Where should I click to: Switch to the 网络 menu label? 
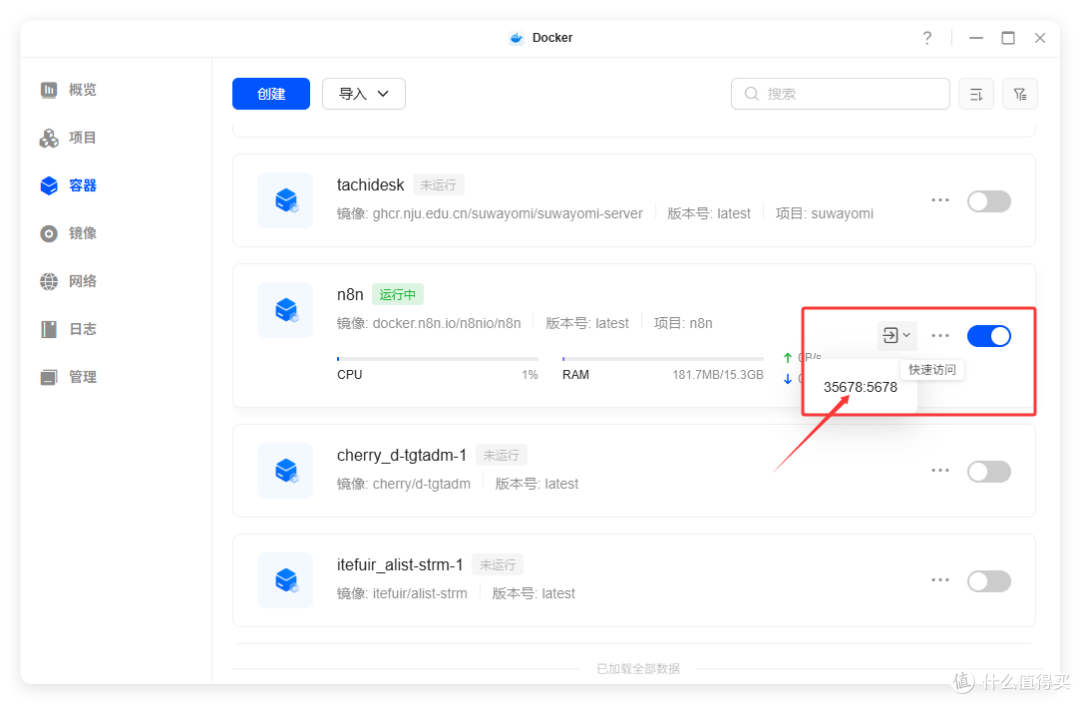tap(83, 281)
